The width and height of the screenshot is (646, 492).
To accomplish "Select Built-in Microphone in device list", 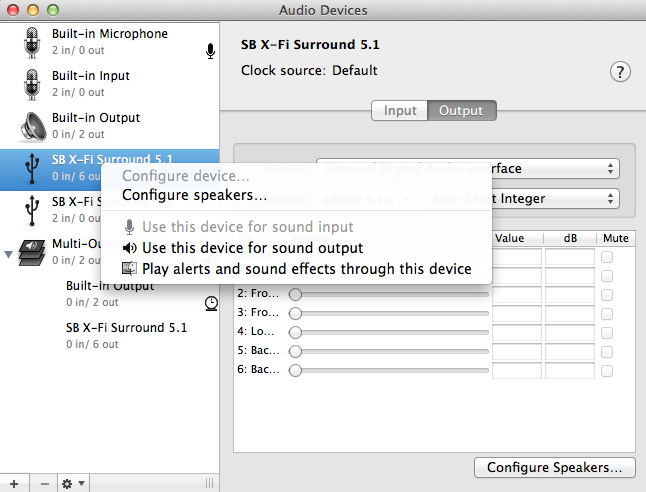I will 110,42.
